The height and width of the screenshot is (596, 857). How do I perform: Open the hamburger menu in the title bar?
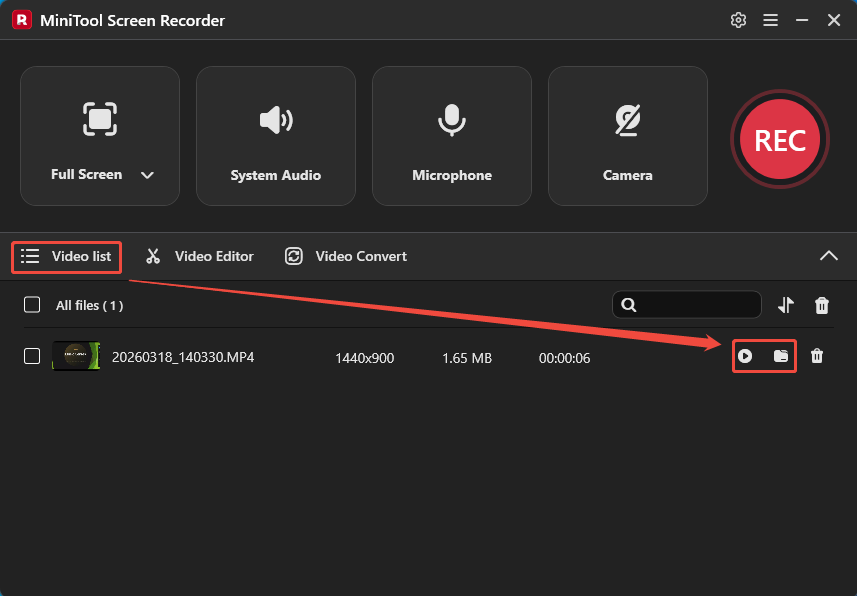click(770, 19)
